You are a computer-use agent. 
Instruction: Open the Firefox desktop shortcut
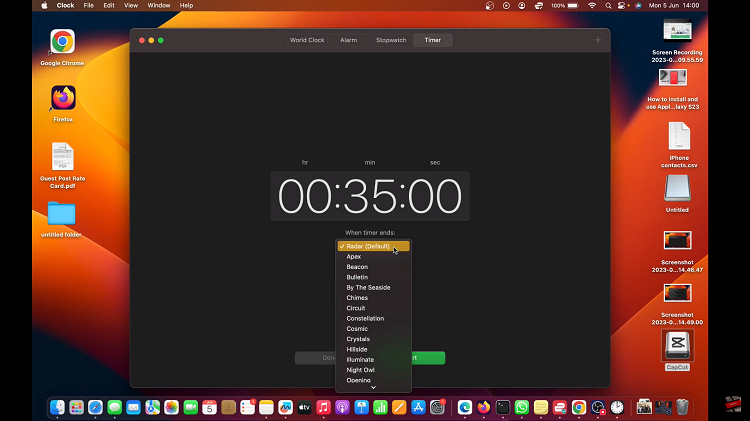(x=63, y=98)
